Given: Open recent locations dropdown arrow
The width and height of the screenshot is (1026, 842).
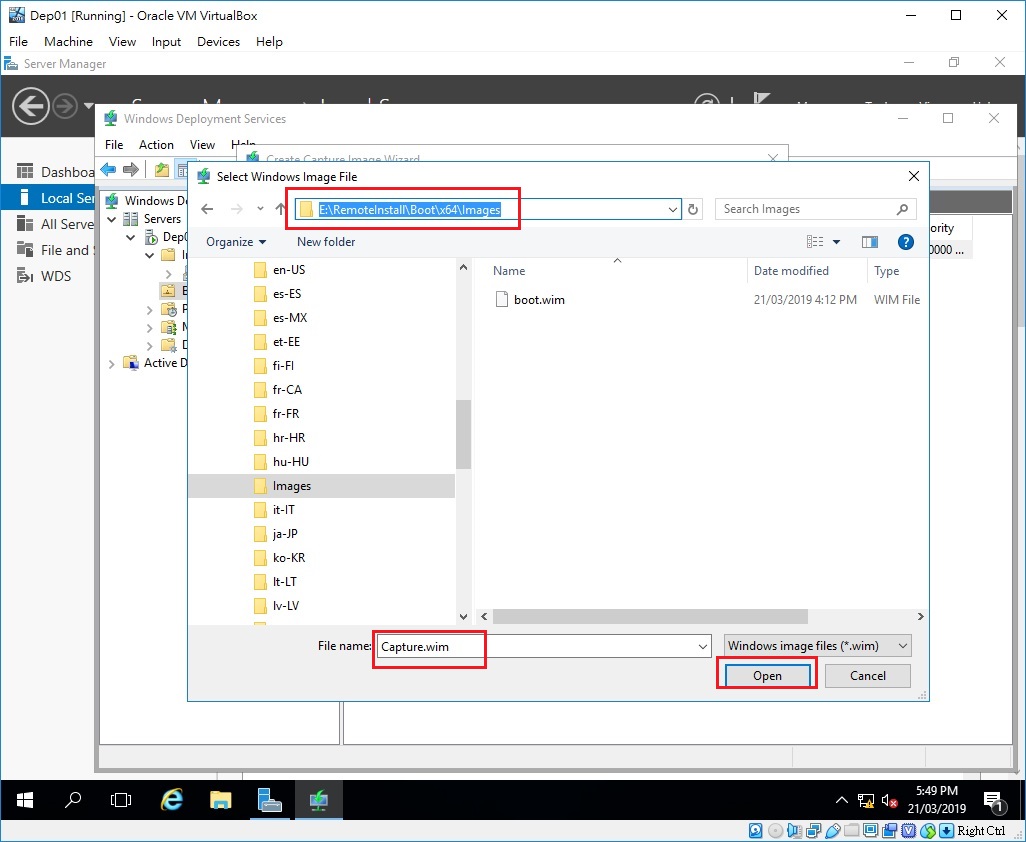Looking at the screenshot, I should [x=260, y=209].
